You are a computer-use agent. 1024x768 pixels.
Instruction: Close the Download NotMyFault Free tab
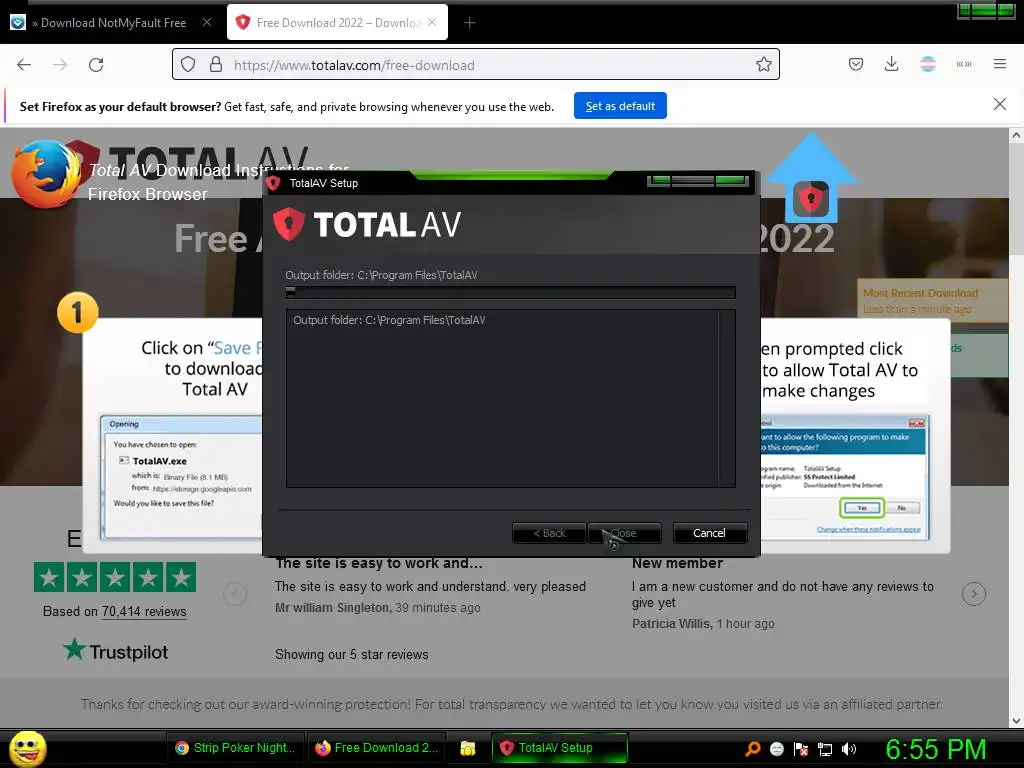[x=207, y=22]
